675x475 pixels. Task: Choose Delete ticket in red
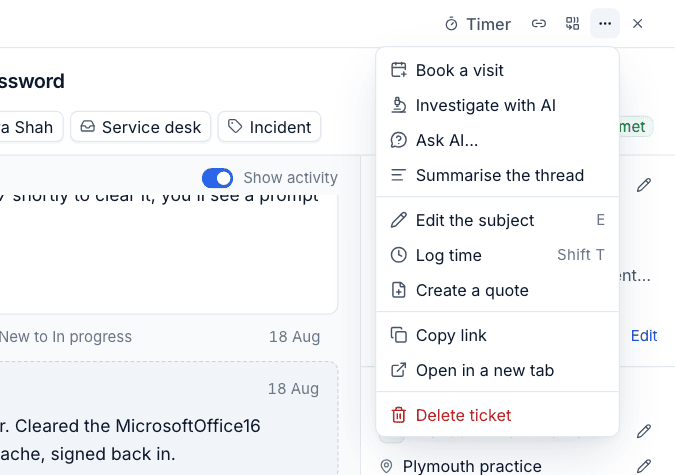(x=497, y=415)
